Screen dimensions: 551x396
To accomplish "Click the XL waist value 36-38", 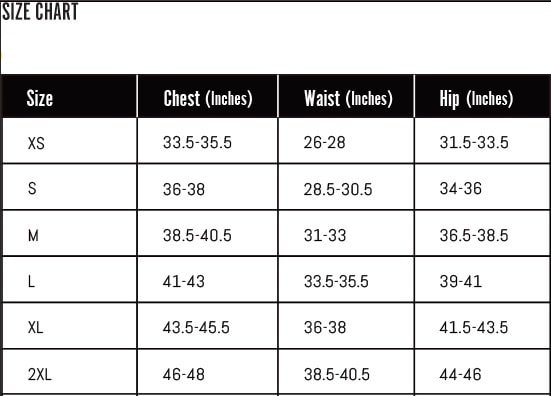I will pos(325,327).
